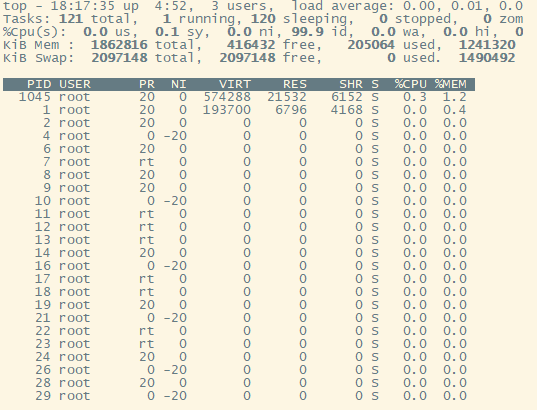The width and height of the screenshot is (537, 410).
Task: Click VIRT value 193700
Action: point(227,110)
